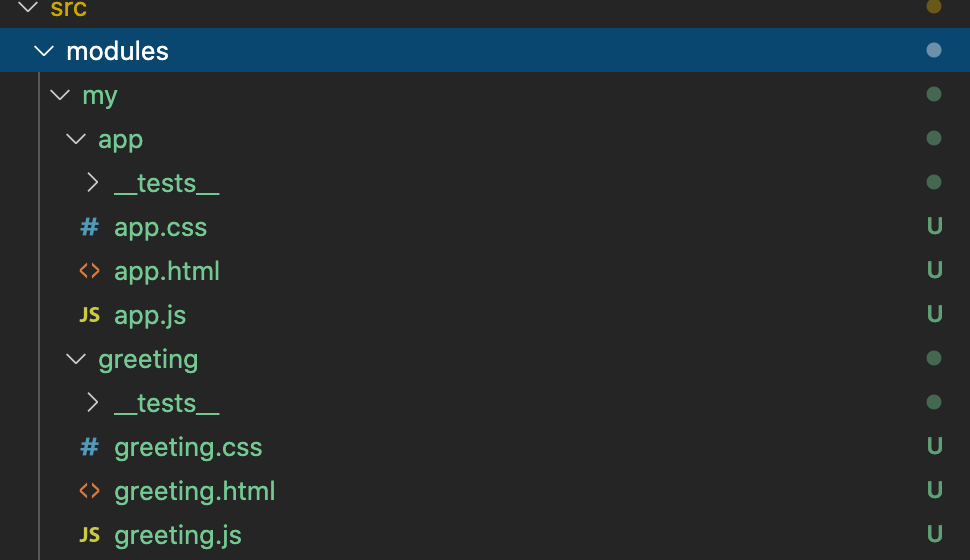This screenshot has height=560, width=970.
Task: Open the app.js file
Action: 150,315
